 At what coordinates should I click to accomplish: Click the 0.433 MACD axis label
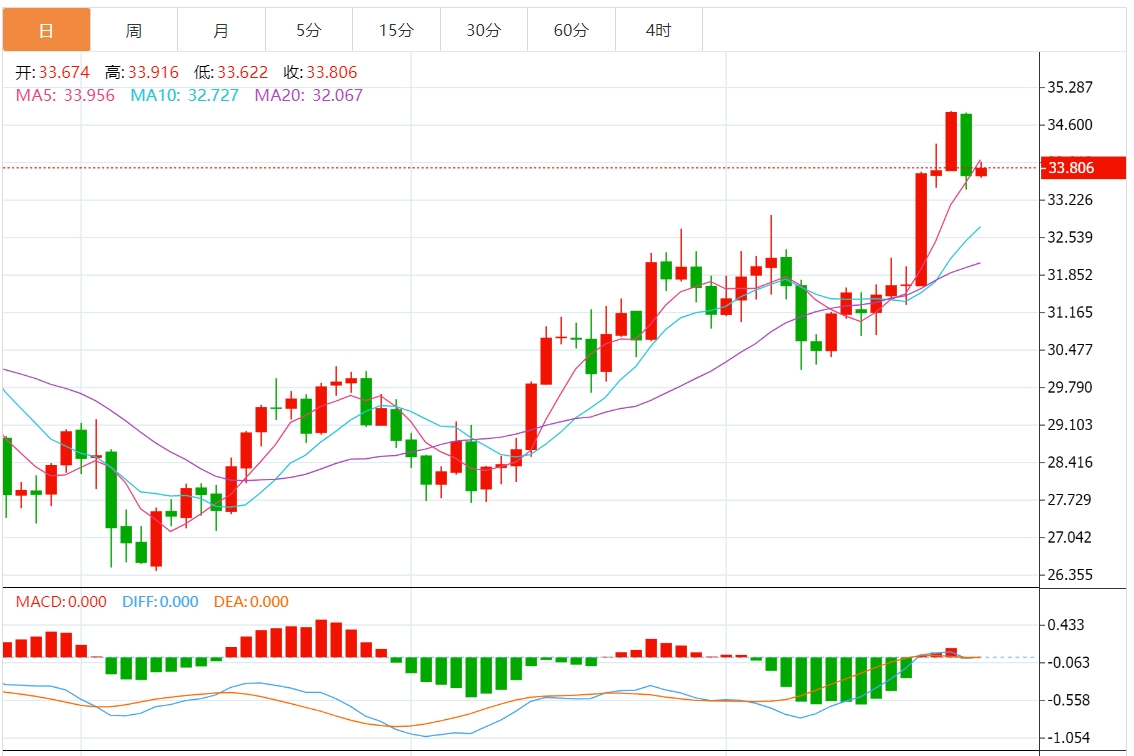tap(1066, 625)
